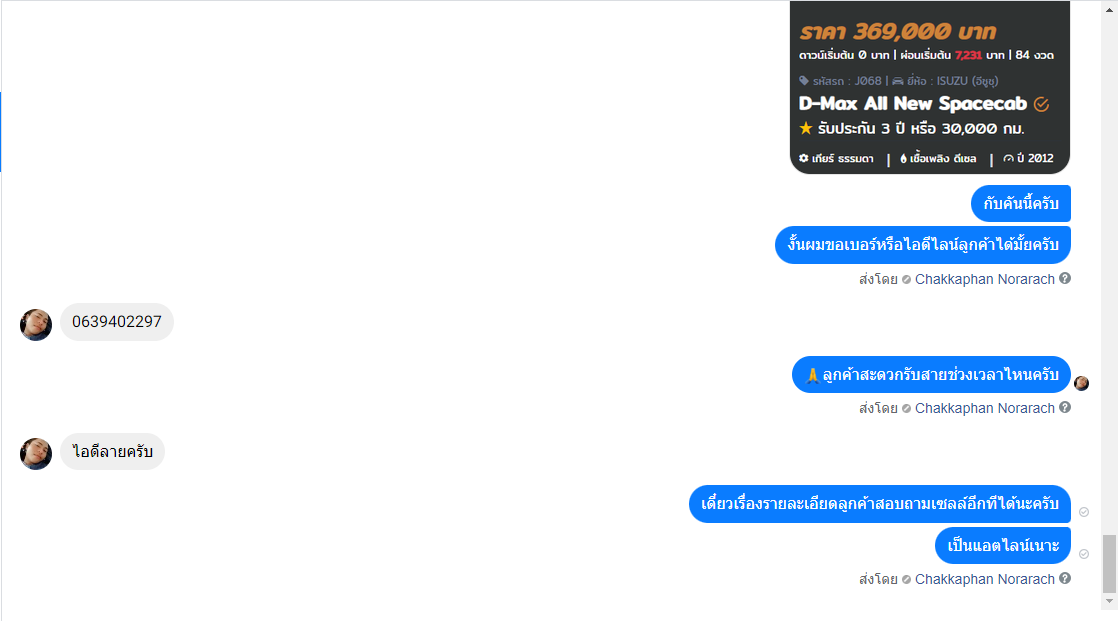Viewport: 1118px width, 621px height.
Task: Click delivered checkmark beside 'เป็นแอตไลน์เนาะ' bubble
Action: coord(1084,554)
